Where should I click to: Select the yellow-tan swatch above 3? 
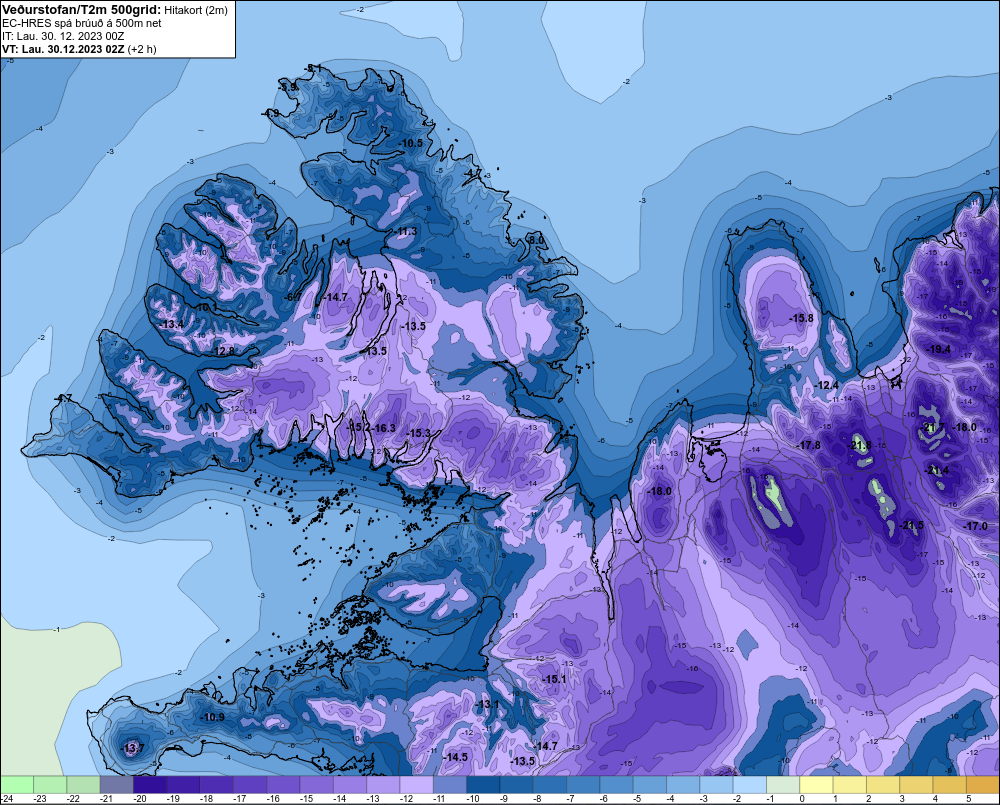(x=916, y=784)
